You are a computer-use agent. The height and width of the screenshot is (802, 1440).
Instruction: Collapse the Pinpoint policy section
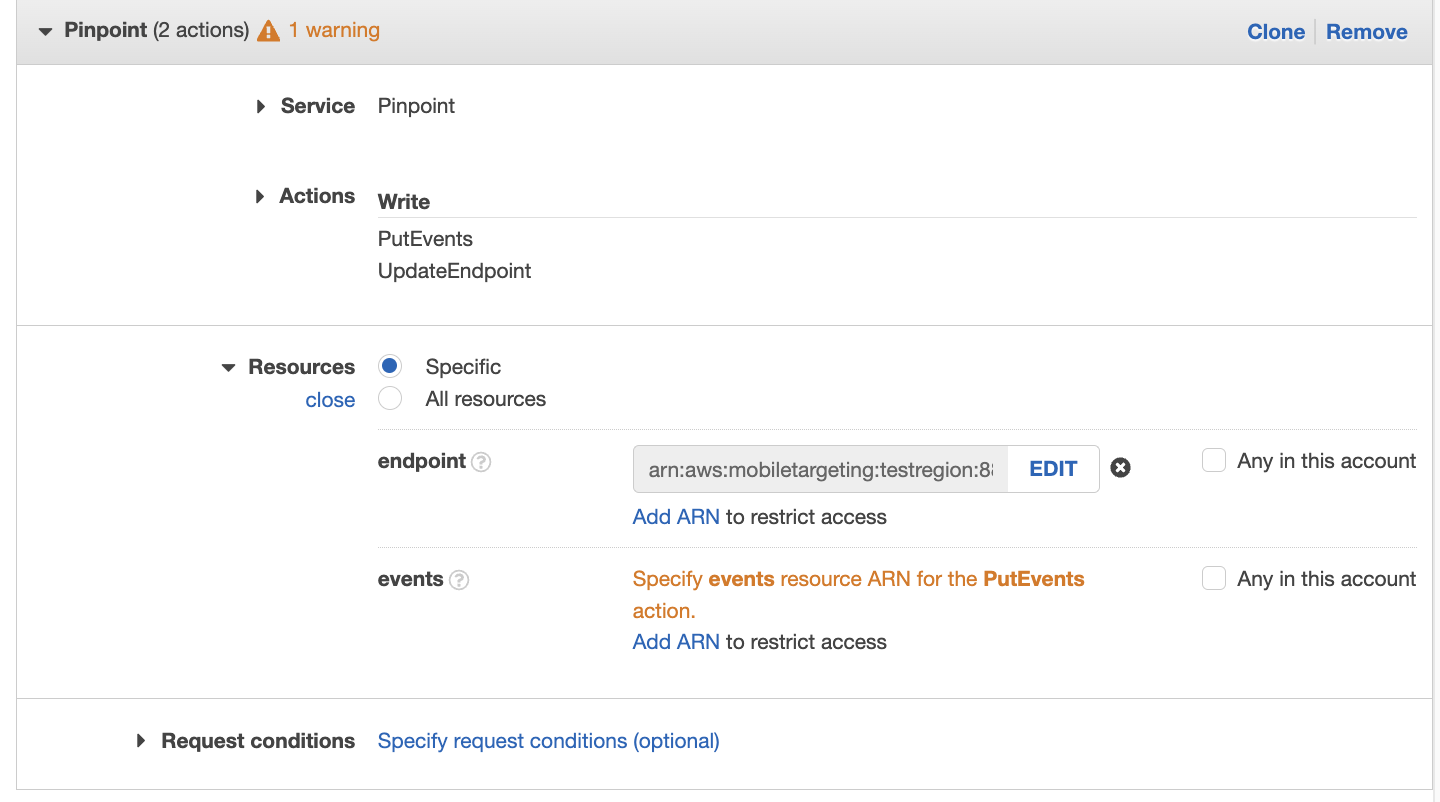coord(44,30)
